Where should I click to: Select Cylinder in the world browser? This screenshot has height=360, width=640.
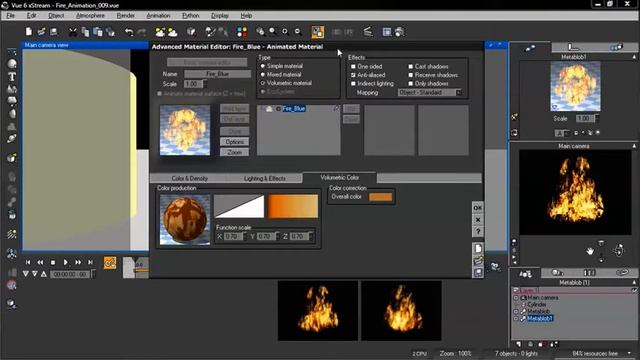pyautogui.click(x=536, y=304)
